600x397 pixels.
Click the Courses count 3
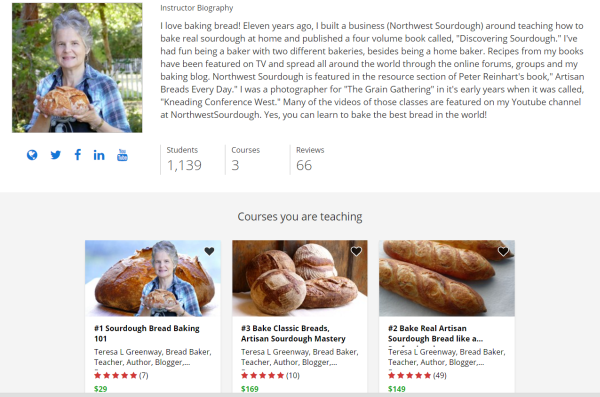point(235,165)
